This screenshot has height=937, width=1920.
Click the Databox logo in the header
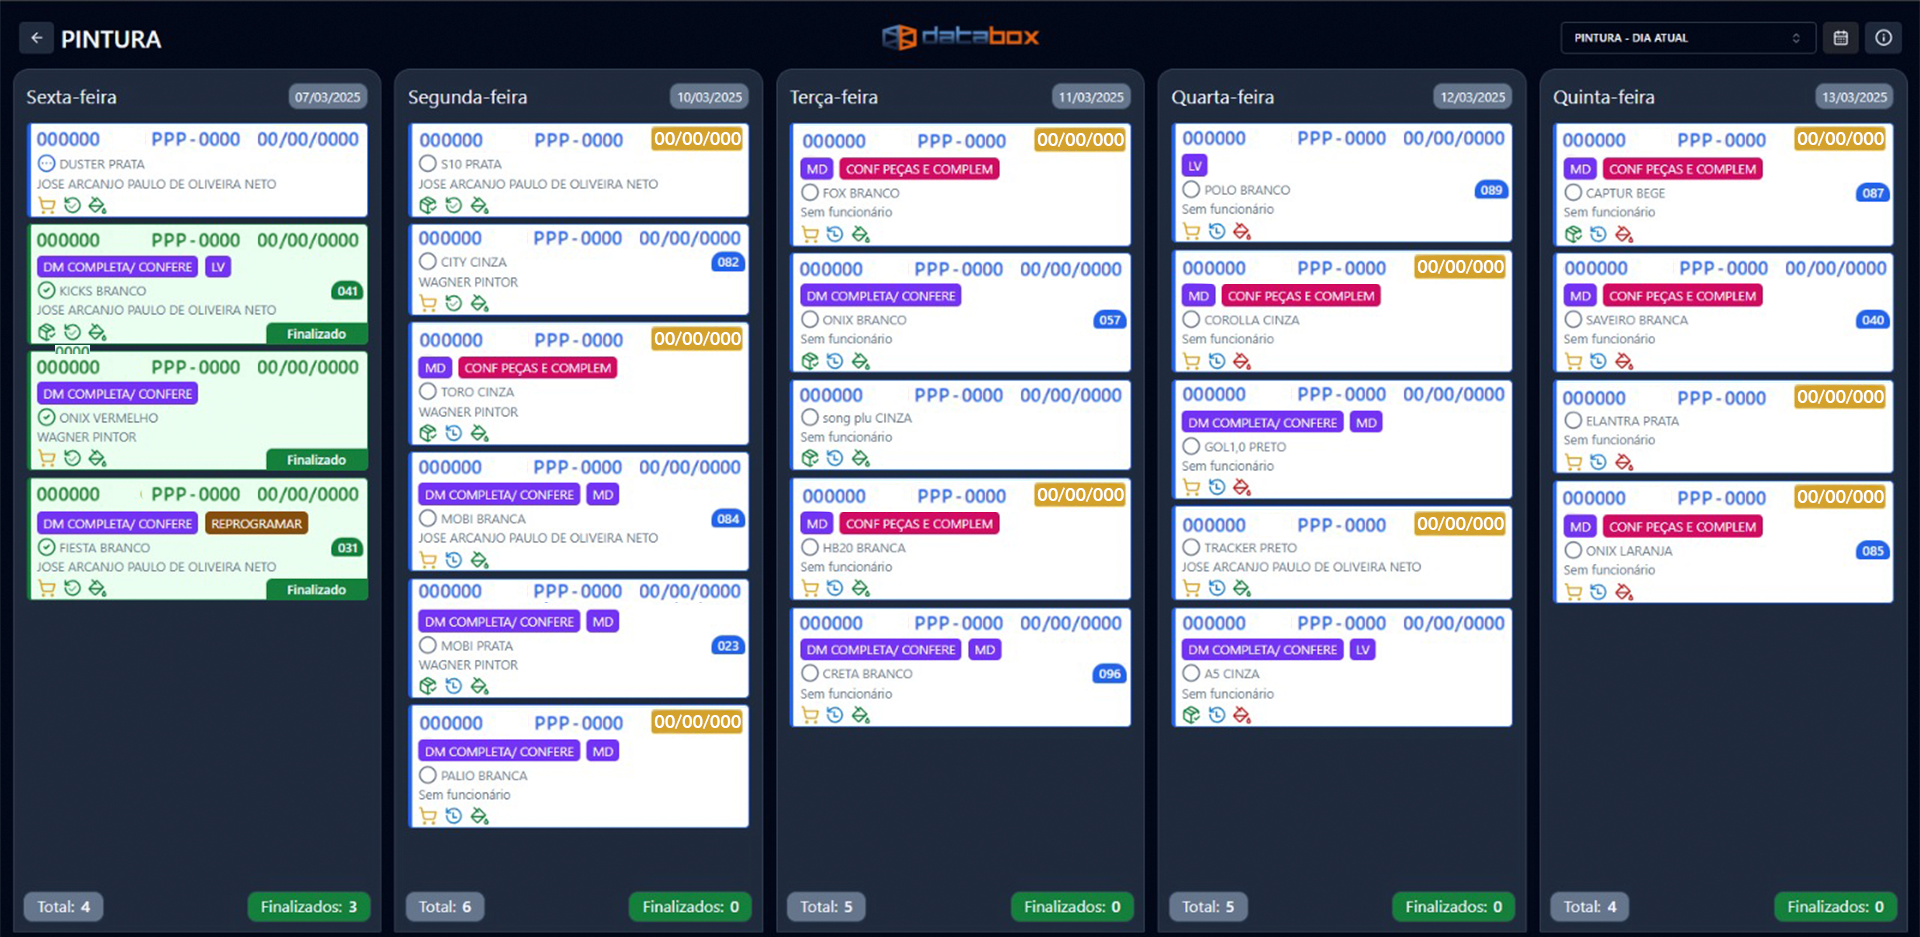pyautogui.click(x=960, y=37)
